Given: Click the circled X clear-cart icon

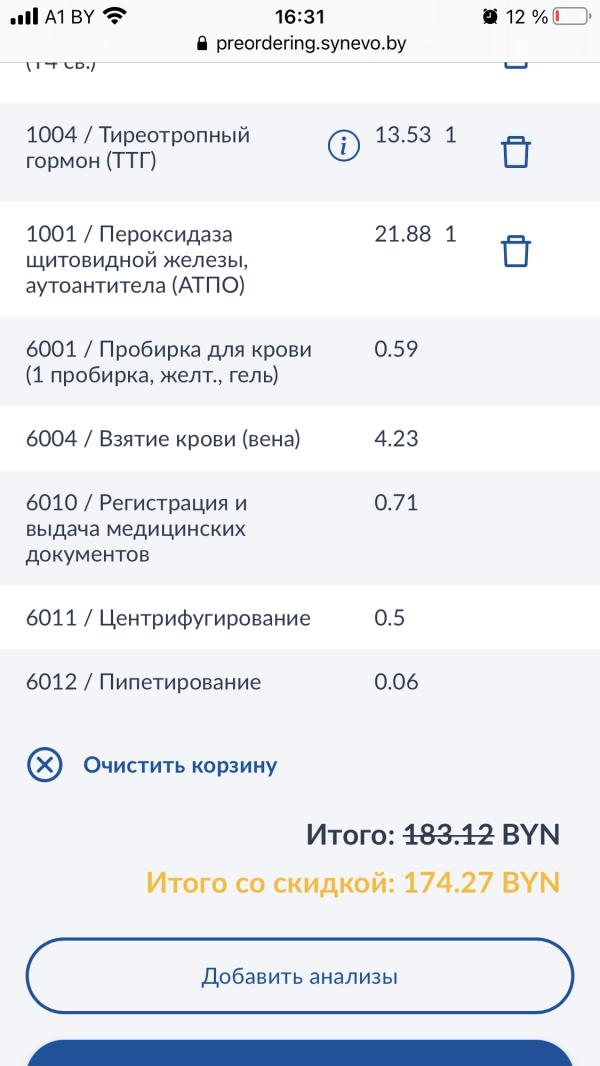Looking at the screenshot, I should click(45, 765).
